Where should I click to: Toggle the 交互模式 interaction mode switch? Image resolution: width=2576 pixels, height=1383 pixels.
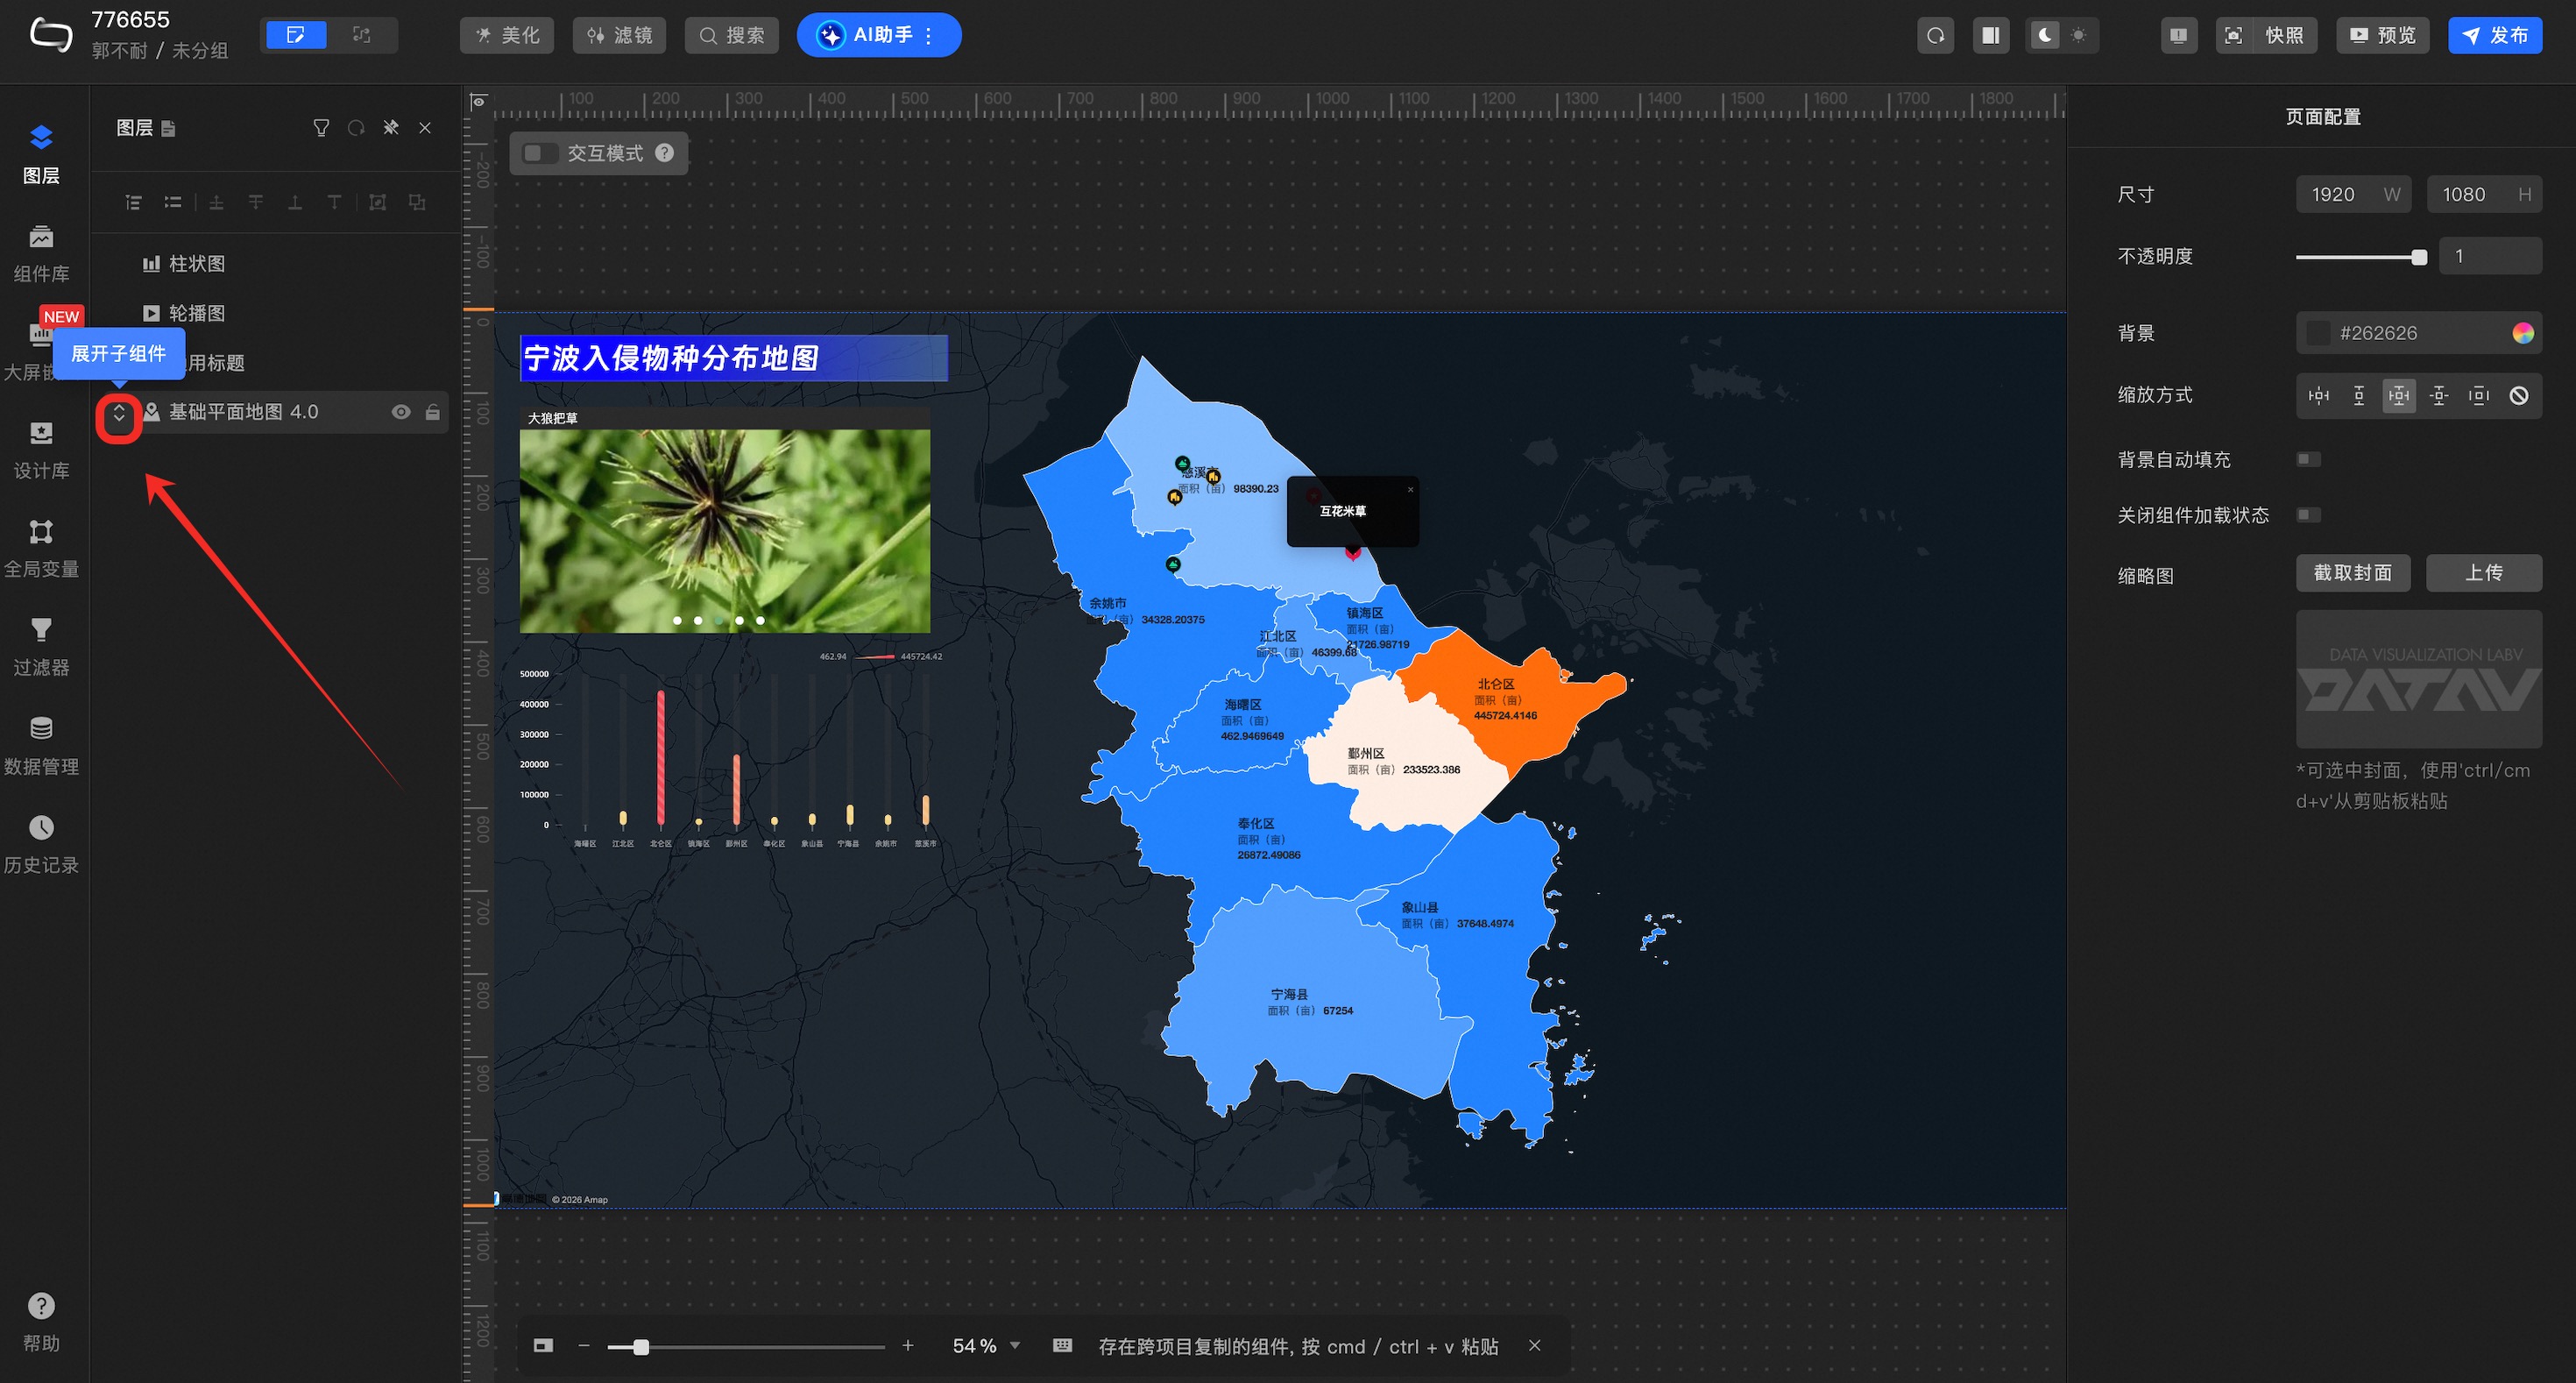click(540, 153)
